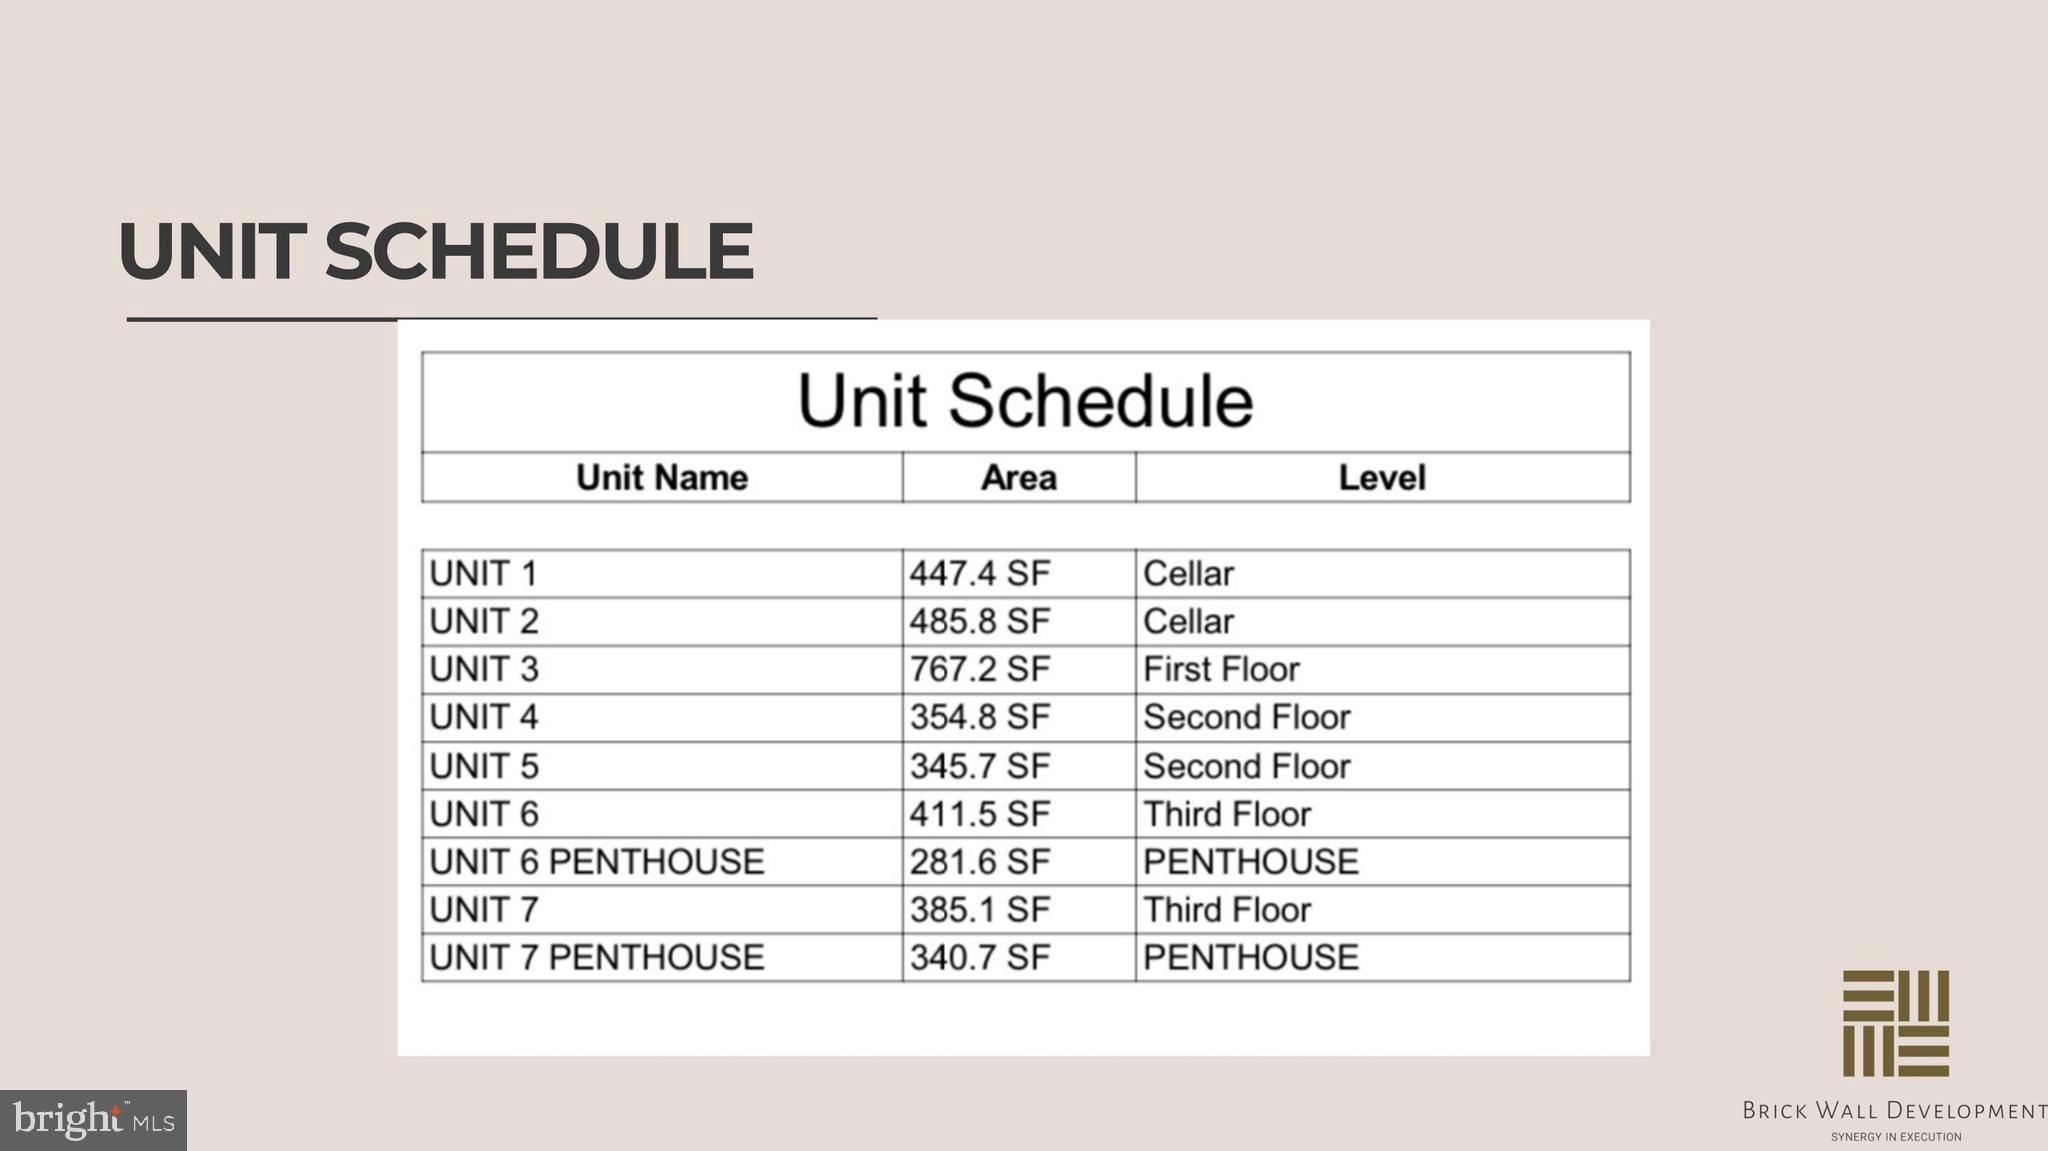Viewport: 2048px width, 1151px height.
Task: Click the UNIT 6 PENTHOUSE name cell
Action: coord(597,861)
